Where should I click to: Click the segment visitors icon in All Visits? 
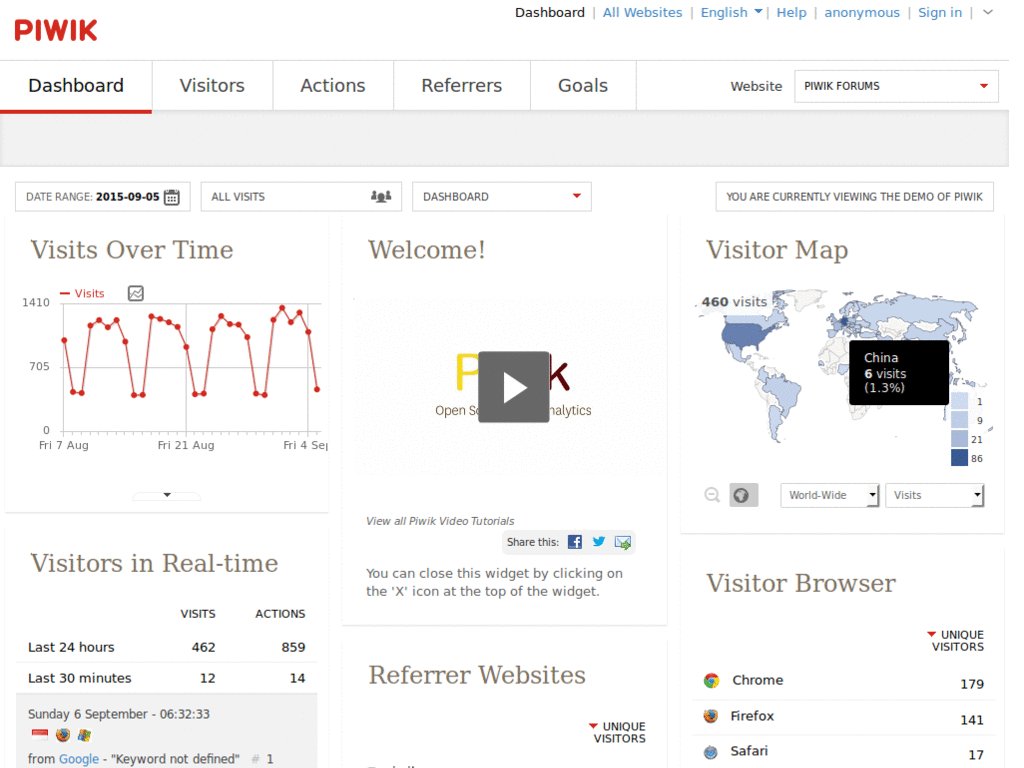coord(381,197)
